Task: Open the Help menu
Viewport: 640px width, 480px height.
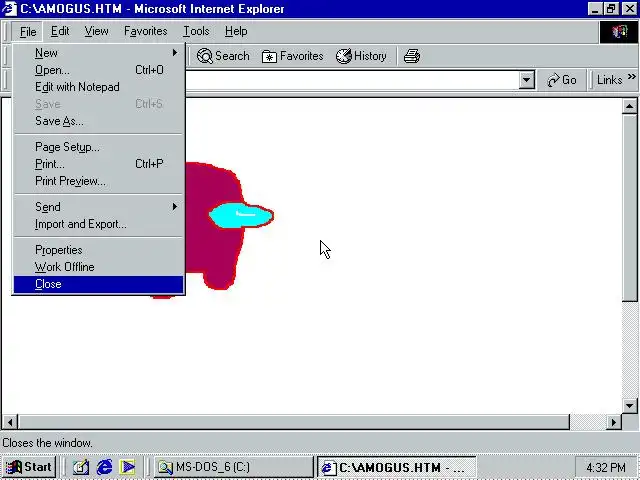Action: coord(236,31)
